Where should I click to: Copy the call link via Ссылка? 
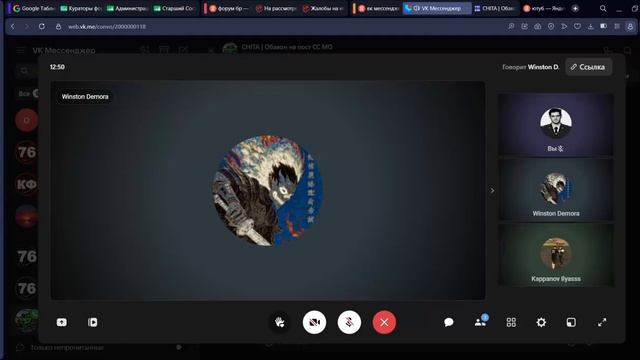[589, 67]
